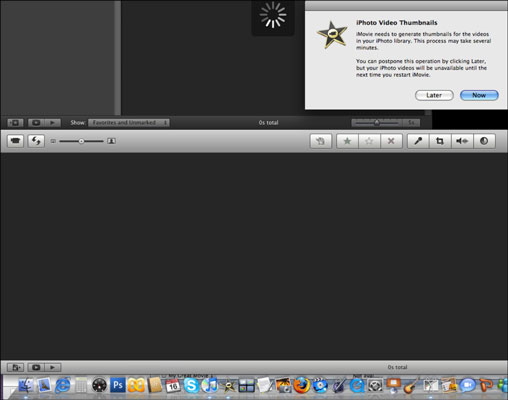Toggle the Event Library list button

pyautogui.click(x=15, y=367)
